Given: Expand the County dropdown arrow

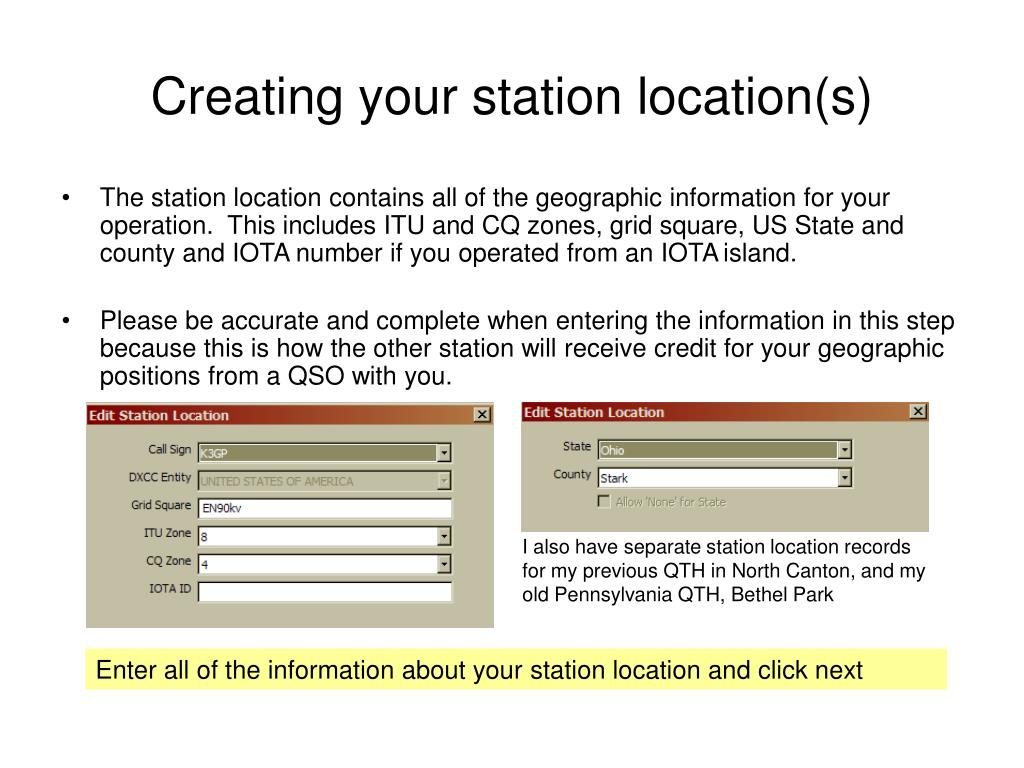Looking at the screenshot, I should [x=844, y=478].
